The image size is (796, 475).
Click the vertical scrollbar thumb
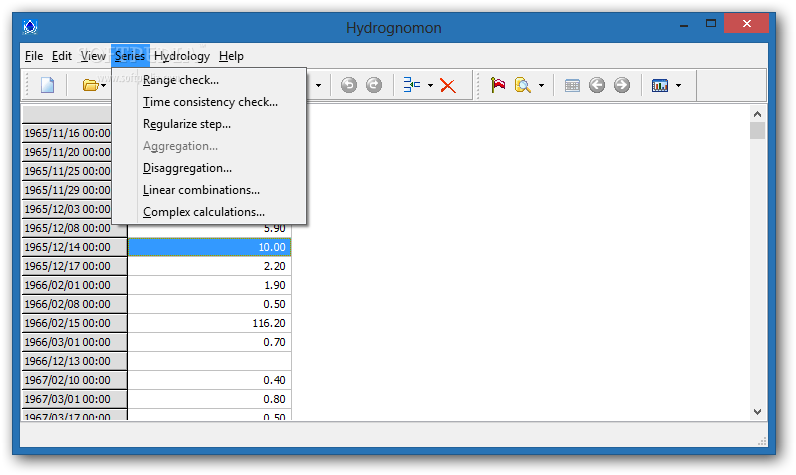757,130
